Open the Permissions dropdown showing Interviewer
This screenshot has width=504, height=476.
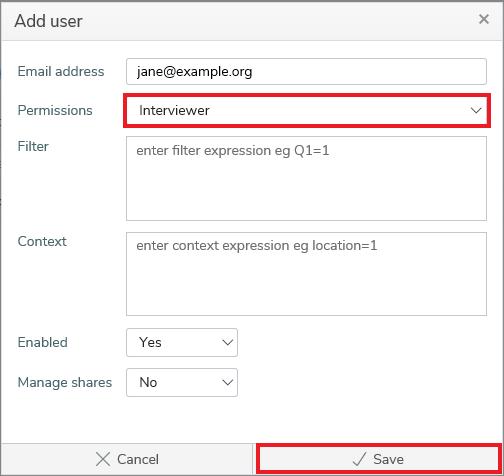click(x=307, y=110)
